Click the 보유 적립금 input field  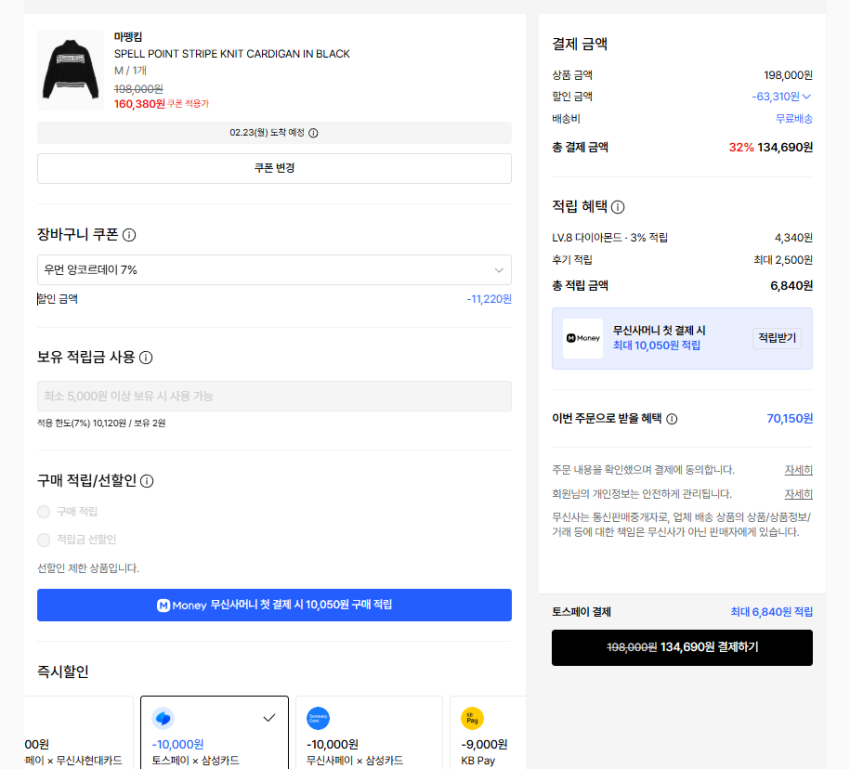pos(274,396)
